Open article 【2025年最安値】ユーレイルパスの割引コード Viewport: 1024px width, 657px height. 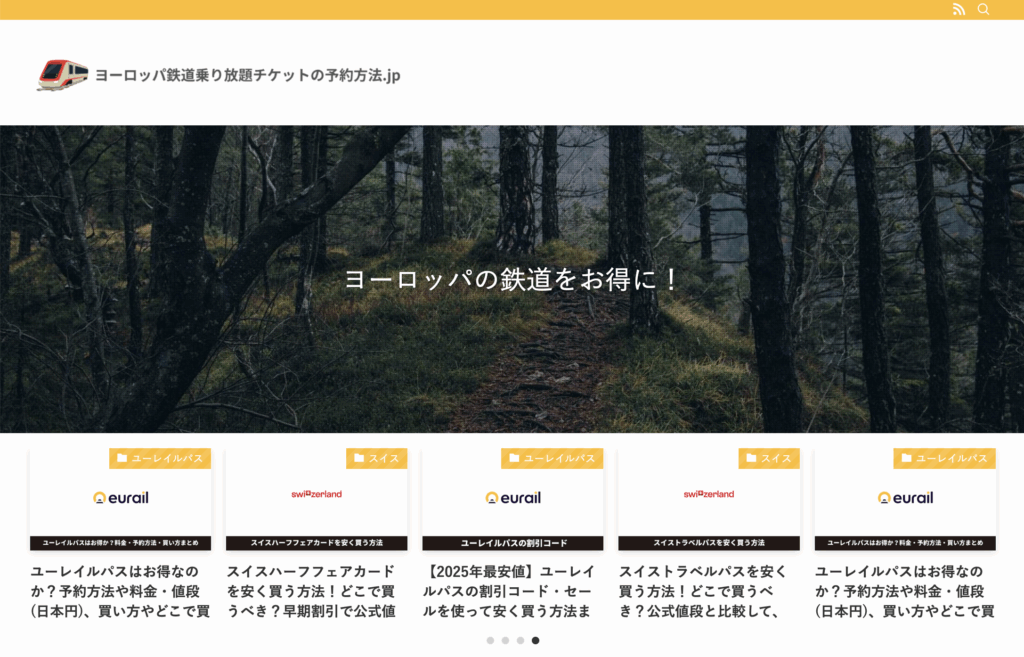point(509,591)
